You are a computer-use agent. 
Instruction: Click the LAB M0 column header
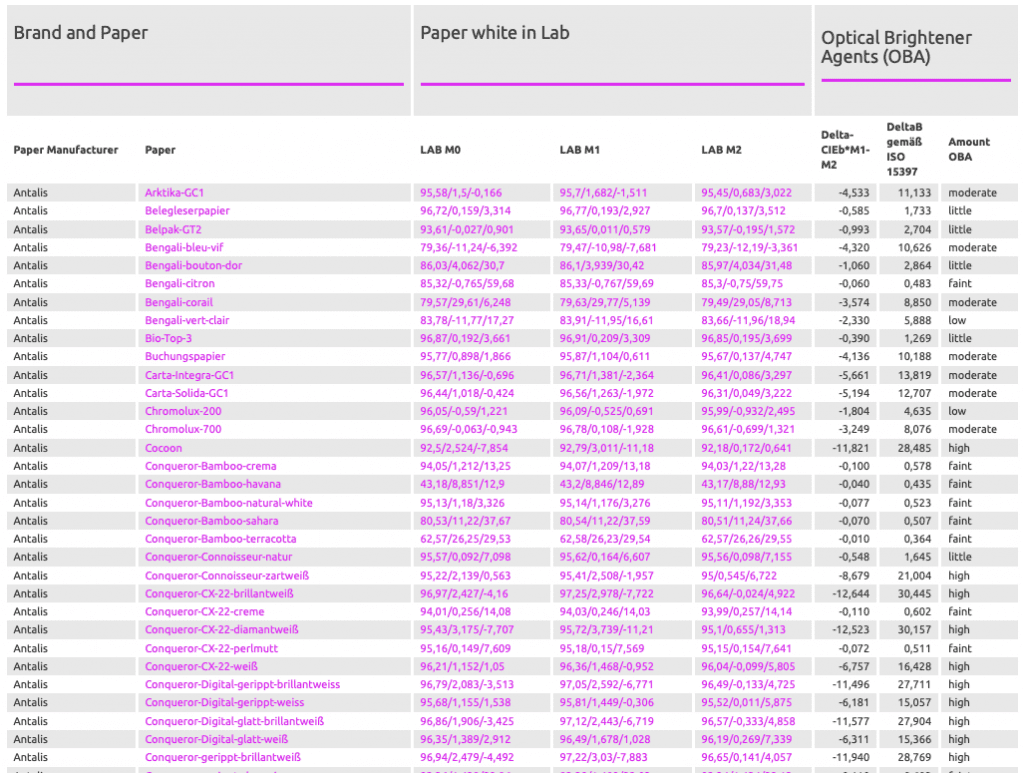point(440,150)
